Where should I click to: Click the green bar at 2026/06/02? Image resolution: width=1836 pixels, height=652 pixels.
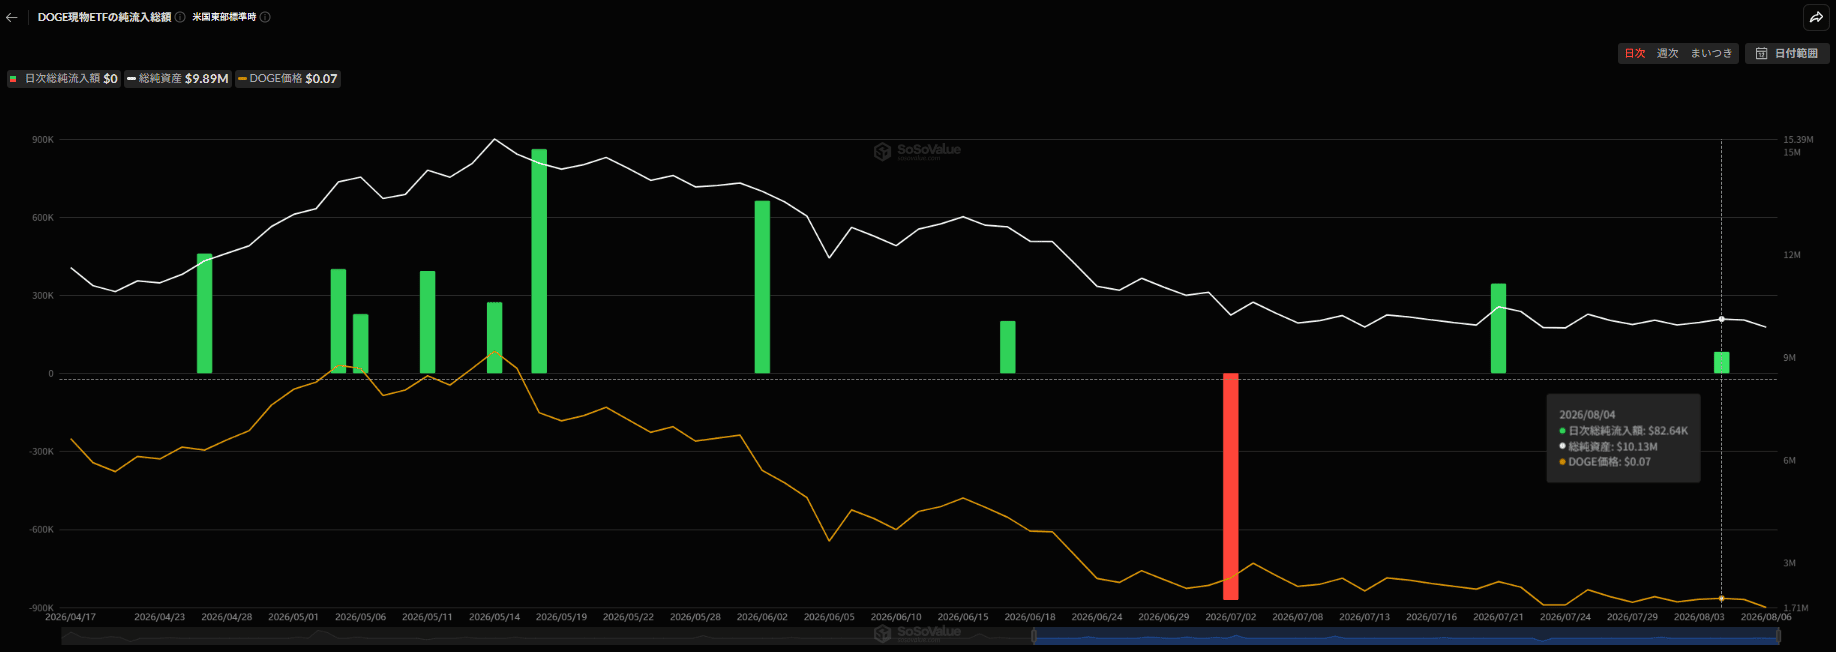click(x=762, y=287)
